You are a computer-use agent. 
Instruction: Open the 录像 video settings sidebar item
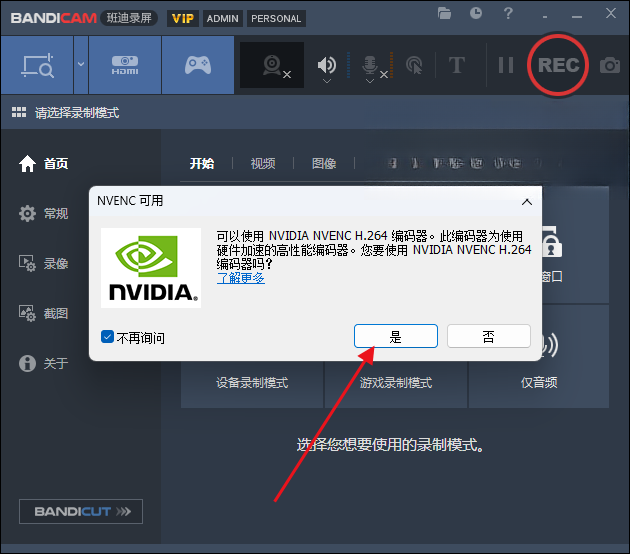43,264
